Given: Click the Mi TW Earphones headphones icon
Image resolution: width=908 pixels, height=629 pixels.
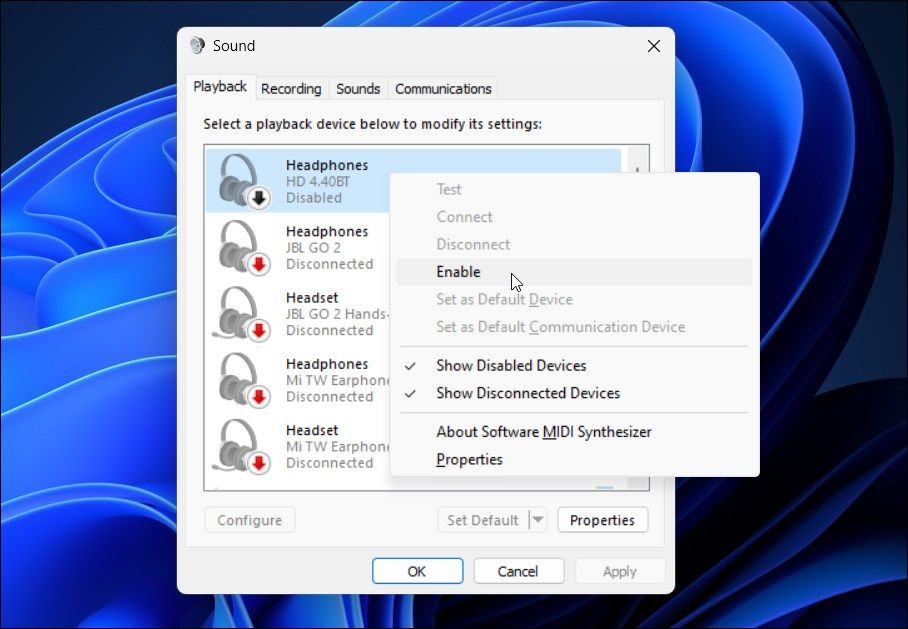Looking at the screenshot, I should pos(240,379).
